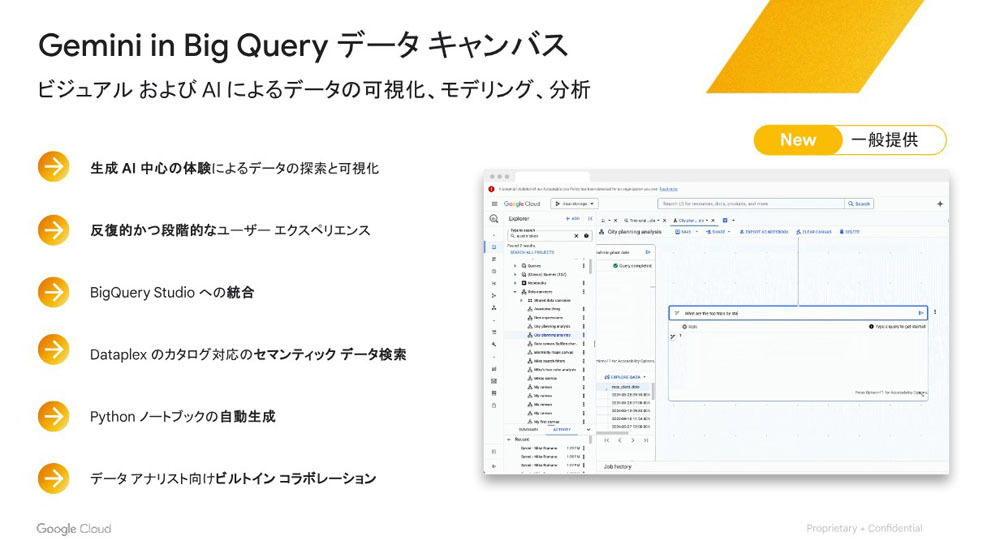Image resolution: width=1000 pixels, height=545 pixels.
Task: Click the Read more link in warning banner
Action: [x=668, y=189]
